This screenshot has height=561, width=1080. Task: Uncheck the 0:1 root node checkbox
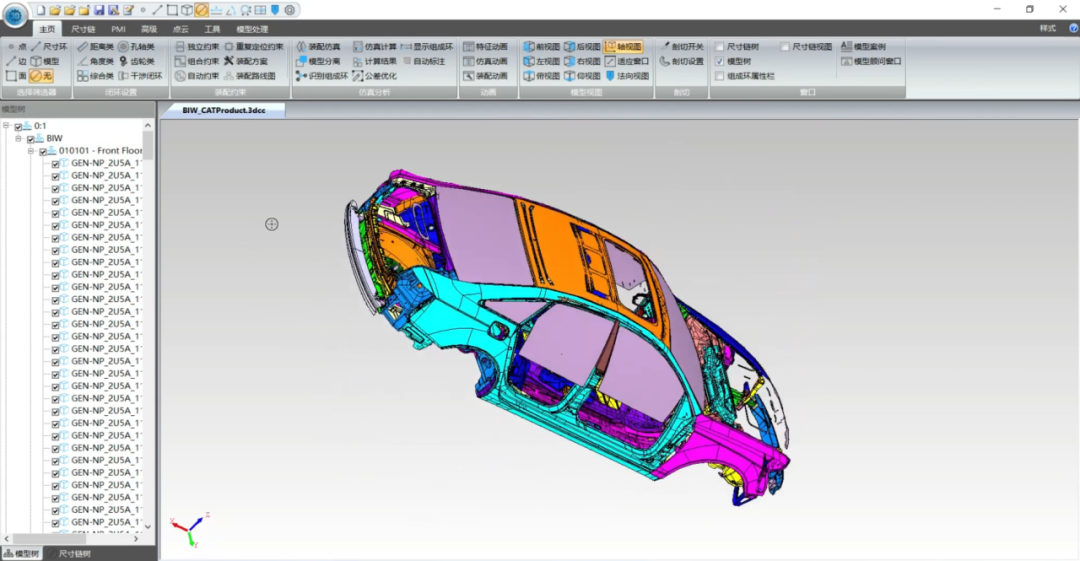19,127
